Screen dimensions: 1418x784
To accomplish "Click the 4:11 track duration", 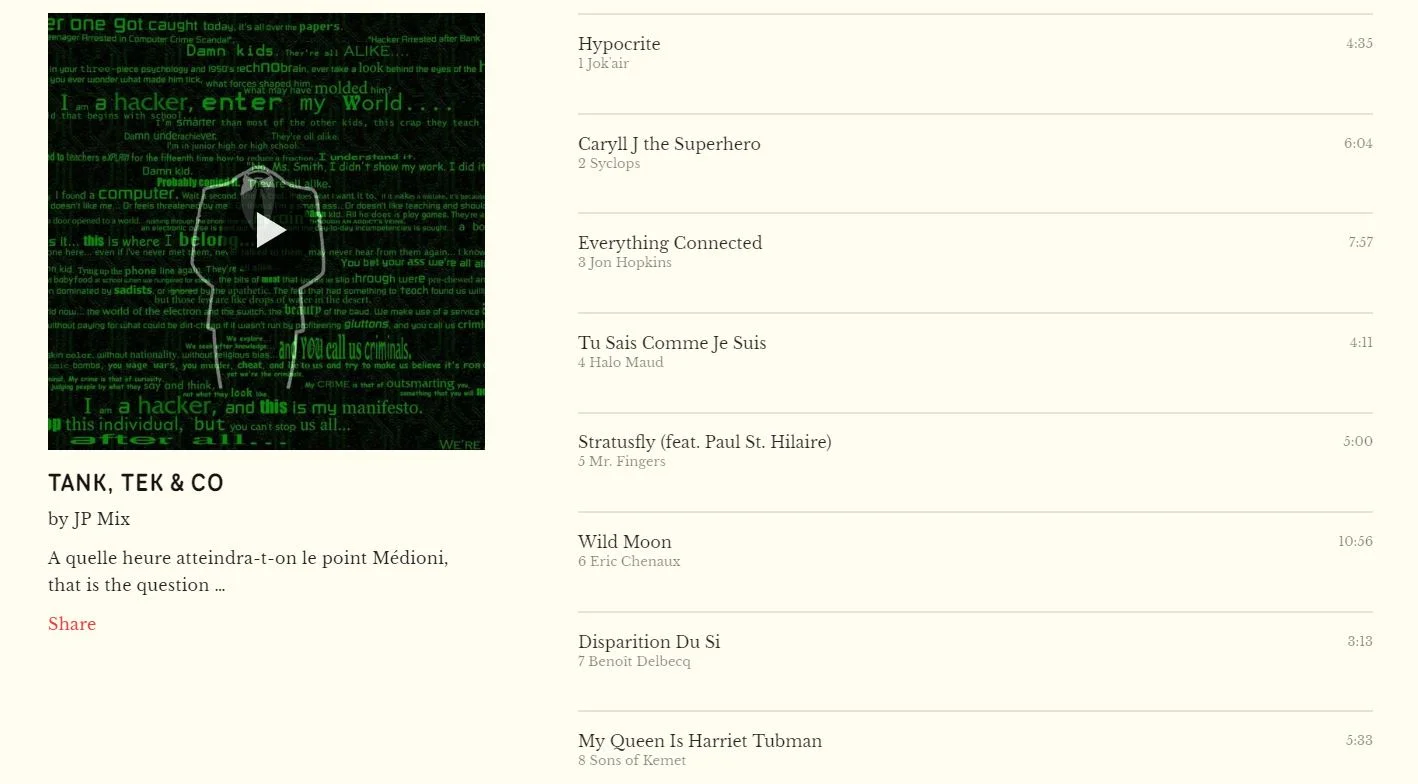I will pyautogui.click(x=1361, y=342).
